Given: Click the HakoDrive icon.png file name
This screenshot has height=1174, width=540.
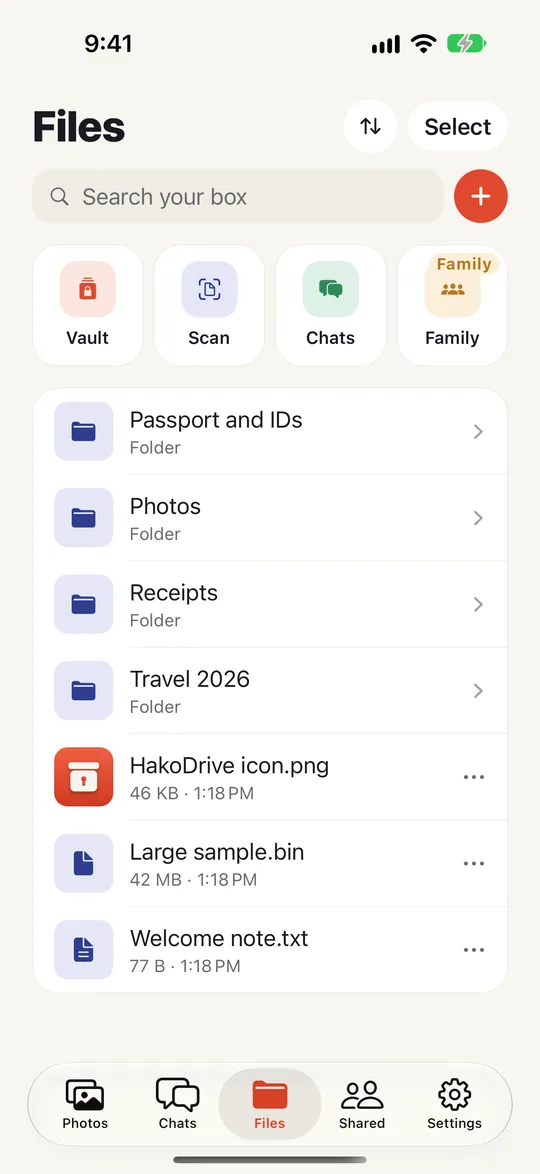Looking at the screenshot, I should point(229,765).
